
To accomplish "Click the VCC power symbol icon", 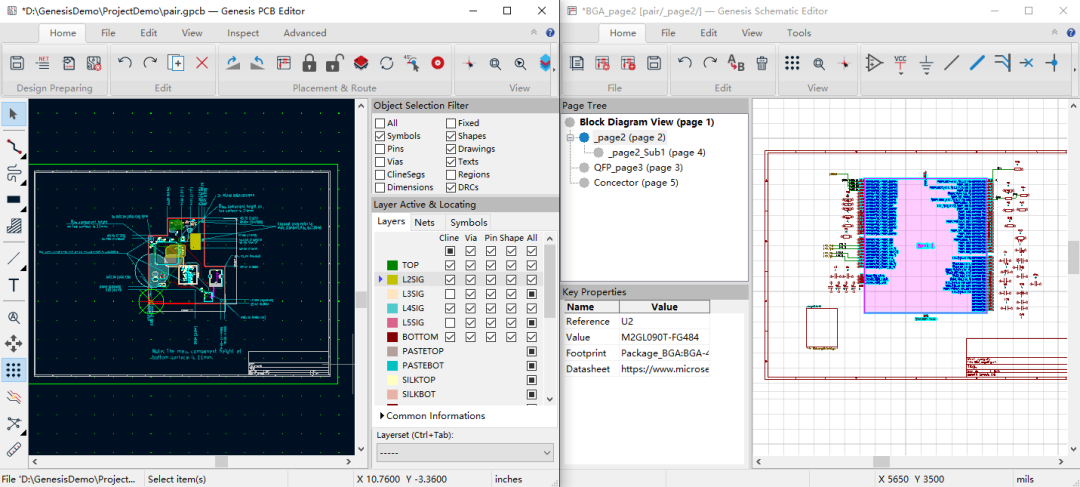I will 900,63.
